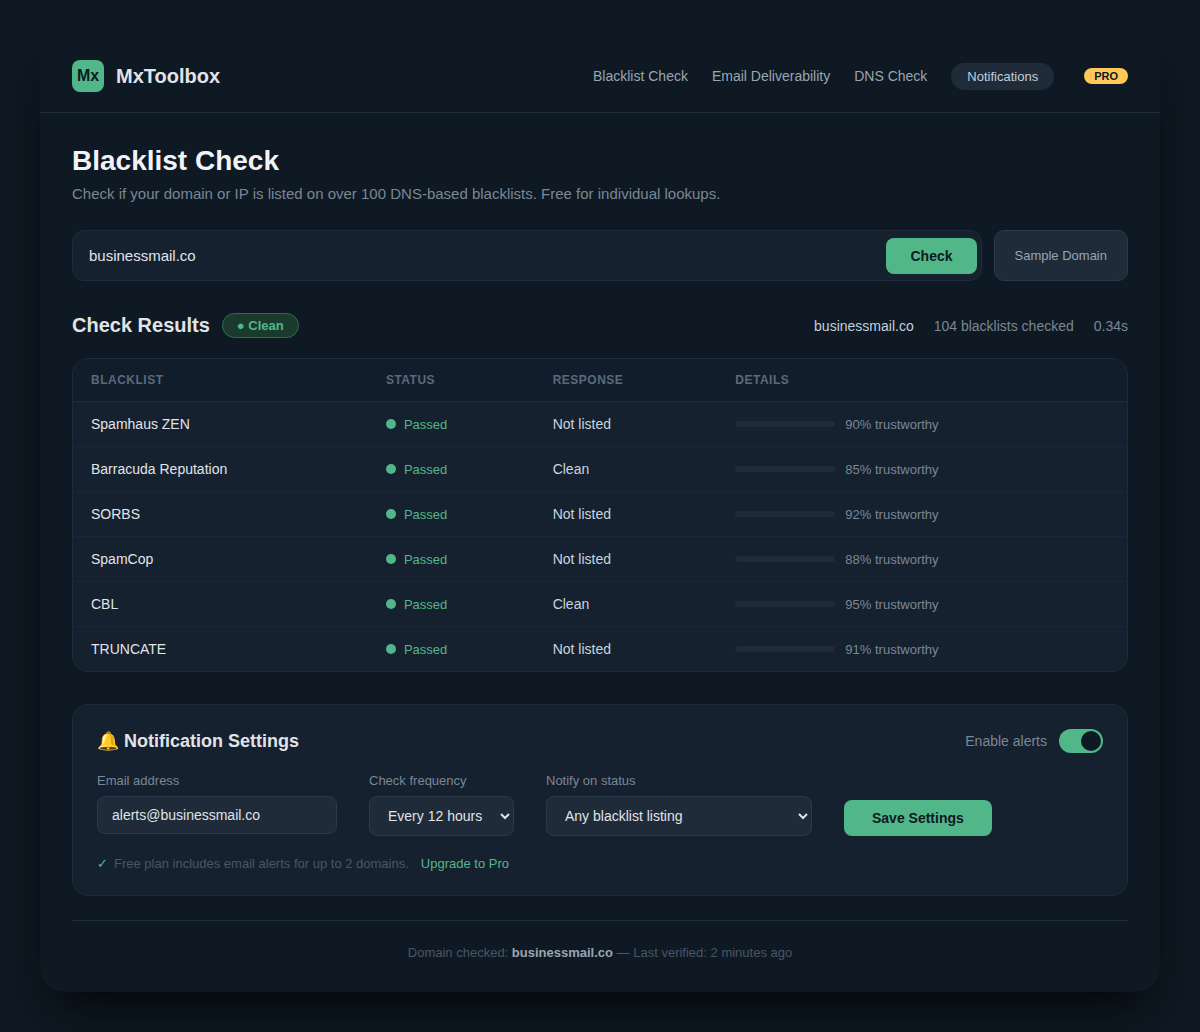Select the SORBS blacklist row

point(600,514)
